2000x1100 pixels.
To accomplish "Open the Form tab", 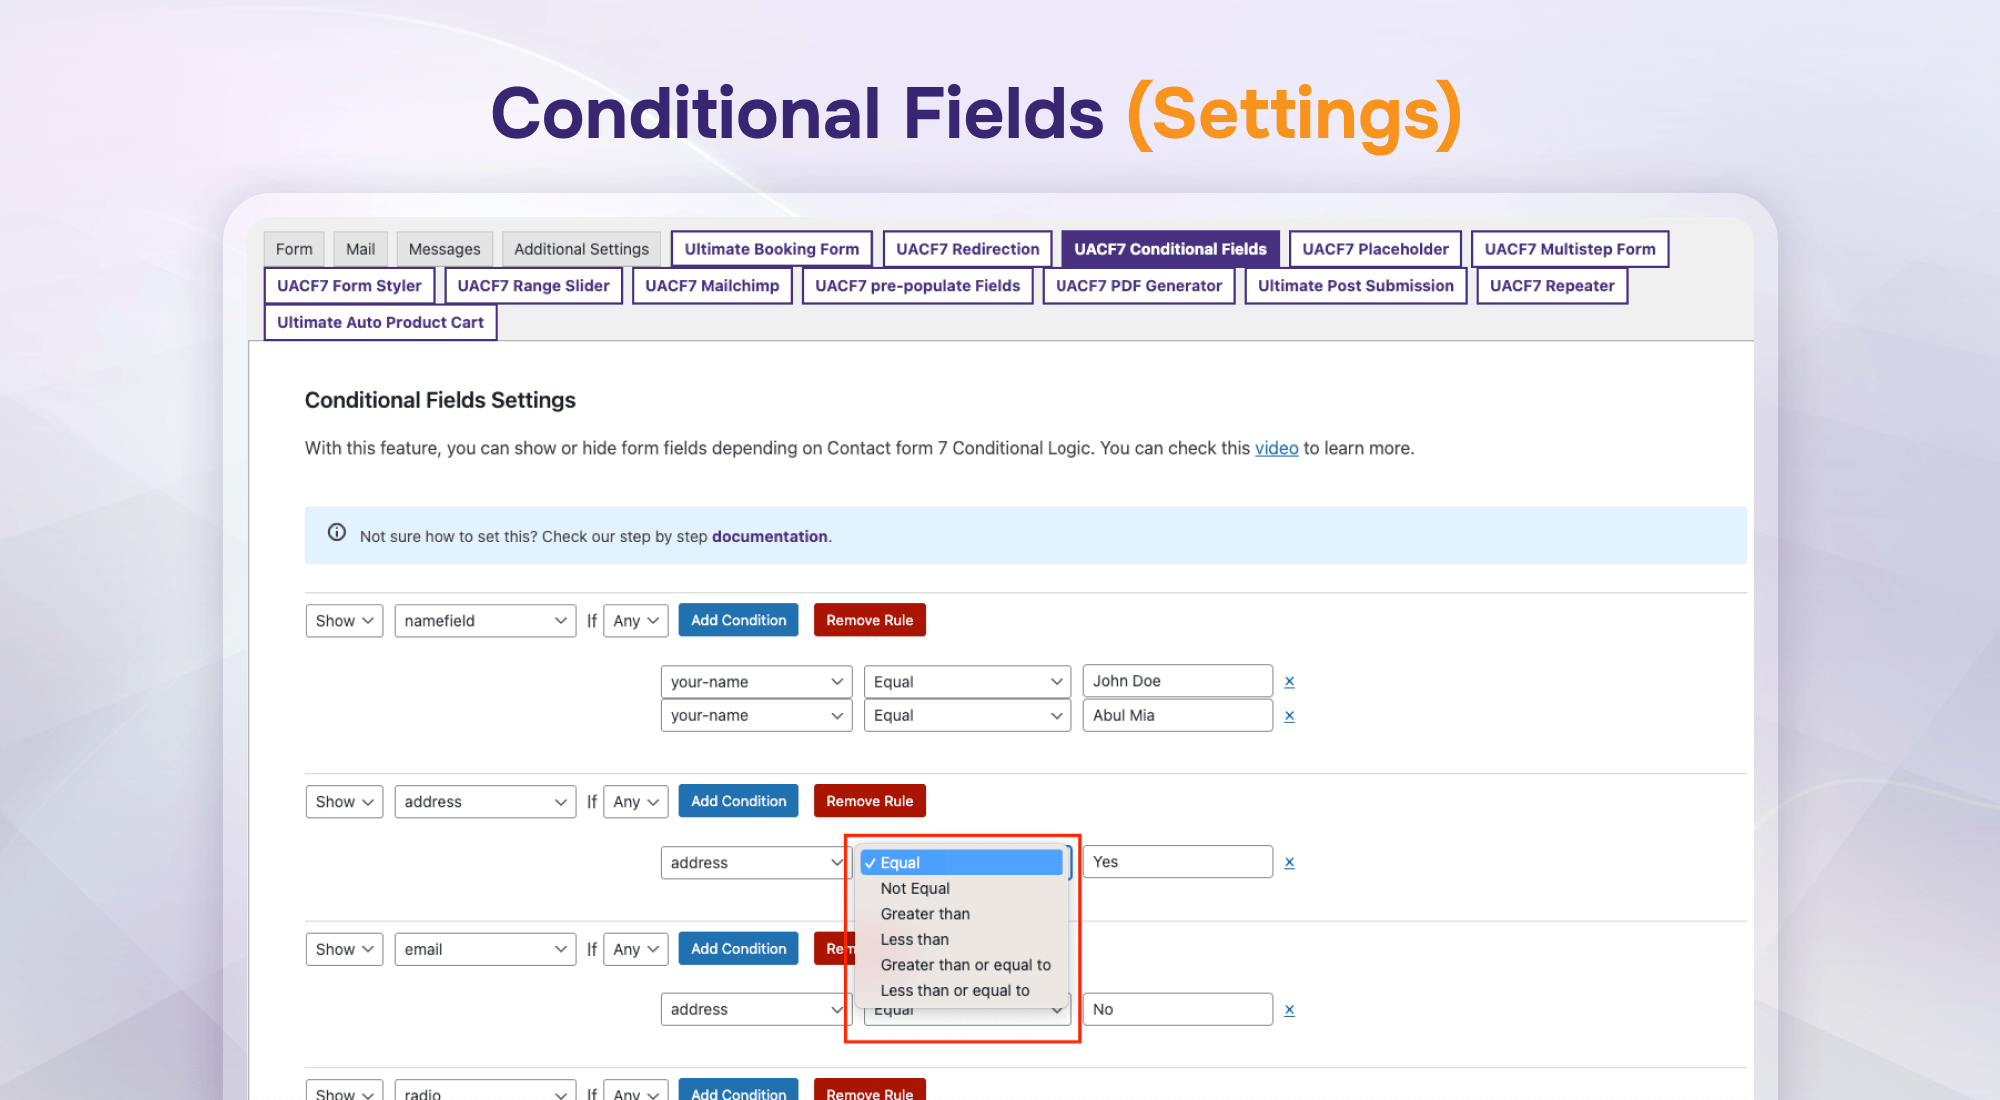I will click(x=294, y=249).
